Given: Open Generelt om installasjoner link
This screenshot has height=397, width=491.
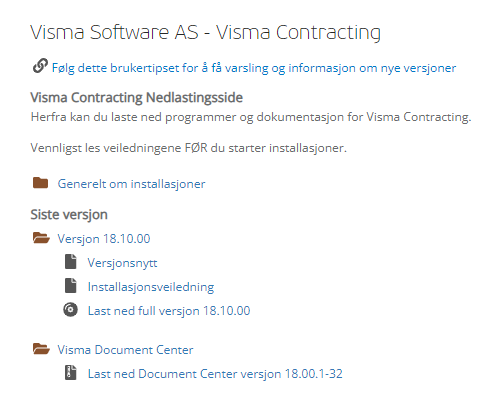Looking at the screenshot, I should coord(131,184).
